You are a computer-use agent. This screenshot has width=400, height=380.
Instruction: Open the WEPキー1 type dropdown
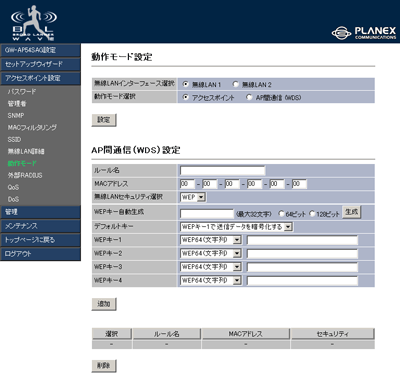(211, 240)
